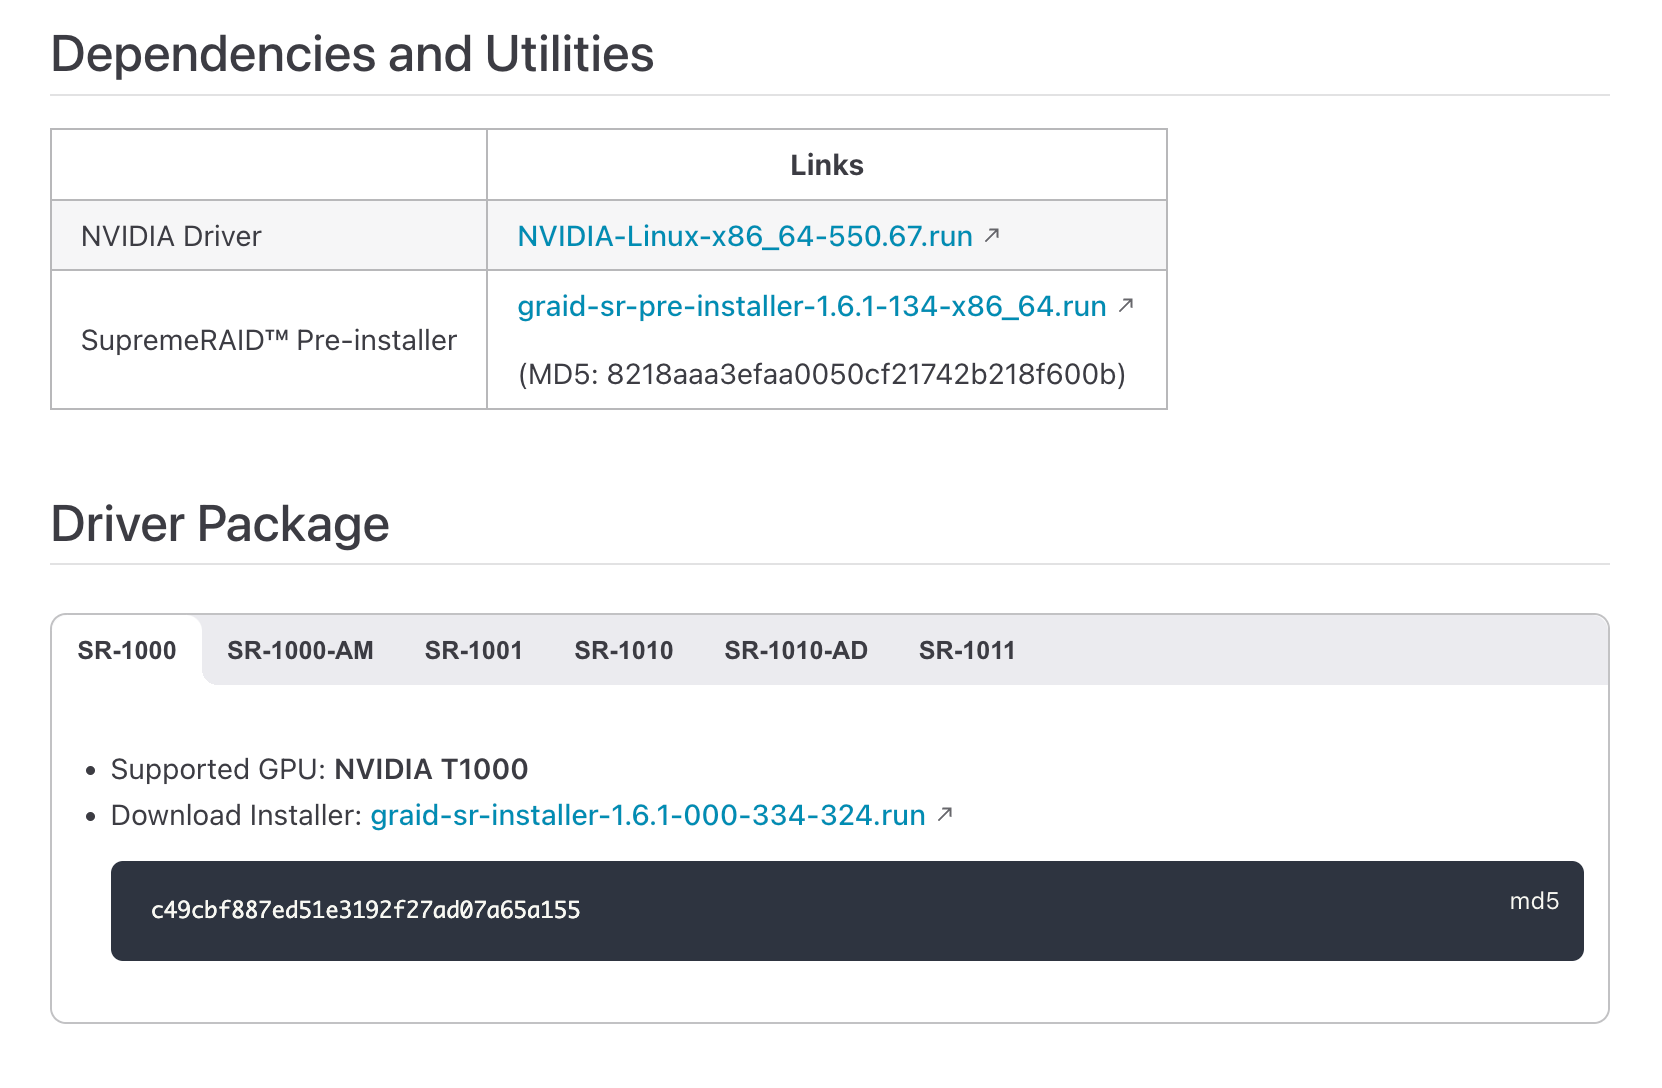Viewport: 1662px width, 1088px height.
Task: Click the md5 hash c49cbf88... in code block
Action: [x=365, y=910]
